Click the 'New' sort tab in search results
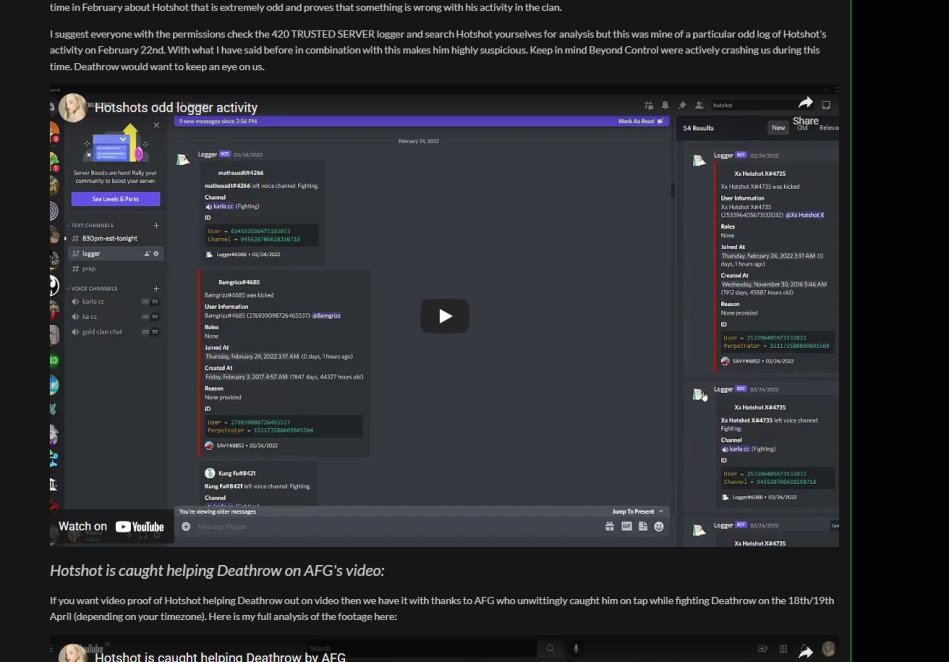This screenshot has width=949, height=662. pyautogui.click(x=778, y=128)
